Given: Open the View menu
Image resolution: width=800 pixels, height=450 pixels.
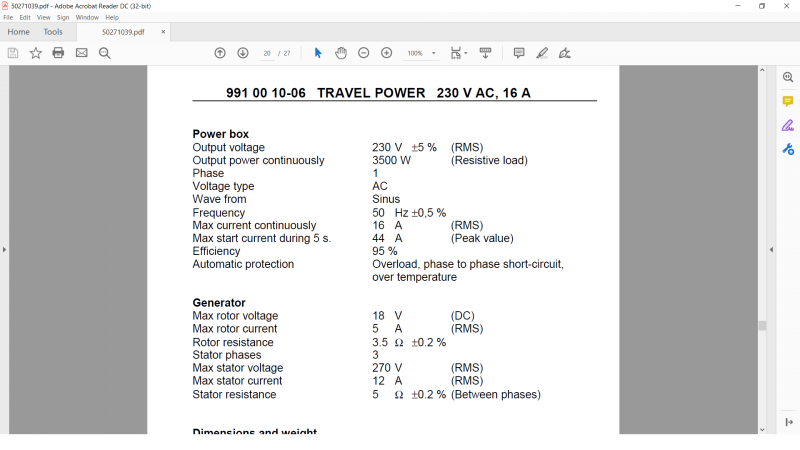Looking at the screenshot, I should (x=43, y=17).
